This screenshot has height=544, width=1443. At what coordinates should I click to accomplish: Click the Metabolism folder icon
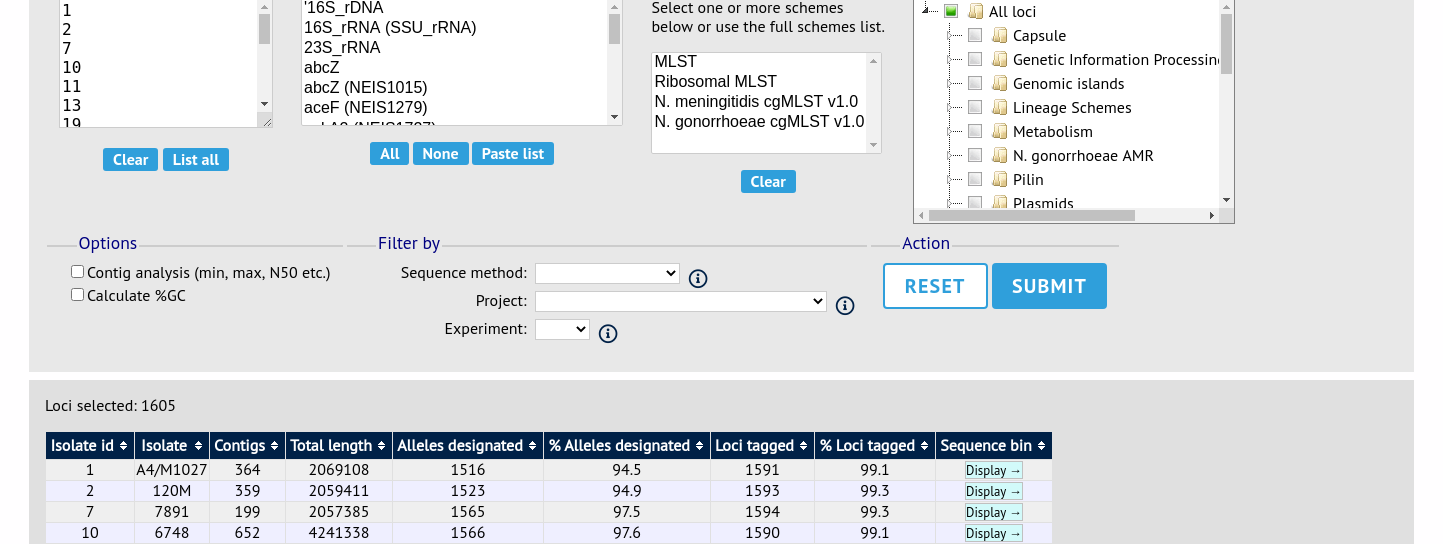pos(1000,132)
